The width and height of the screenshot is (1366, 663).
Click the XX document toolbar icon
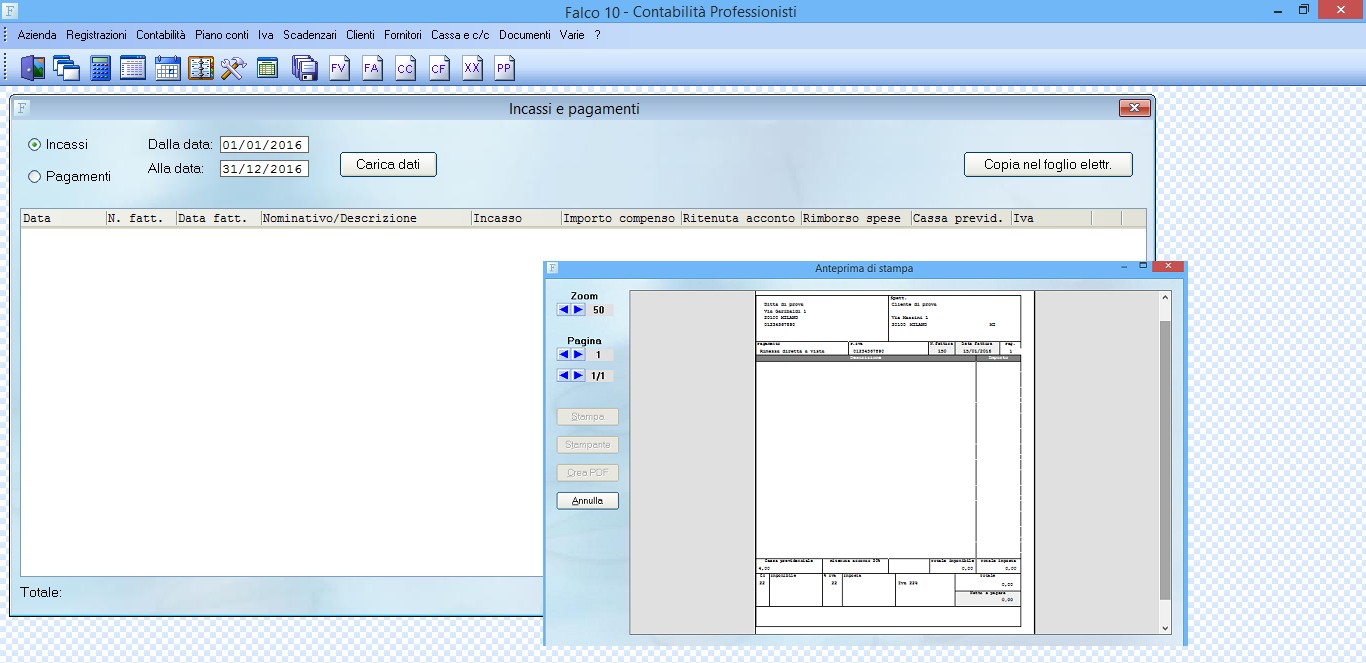[472, 68]
